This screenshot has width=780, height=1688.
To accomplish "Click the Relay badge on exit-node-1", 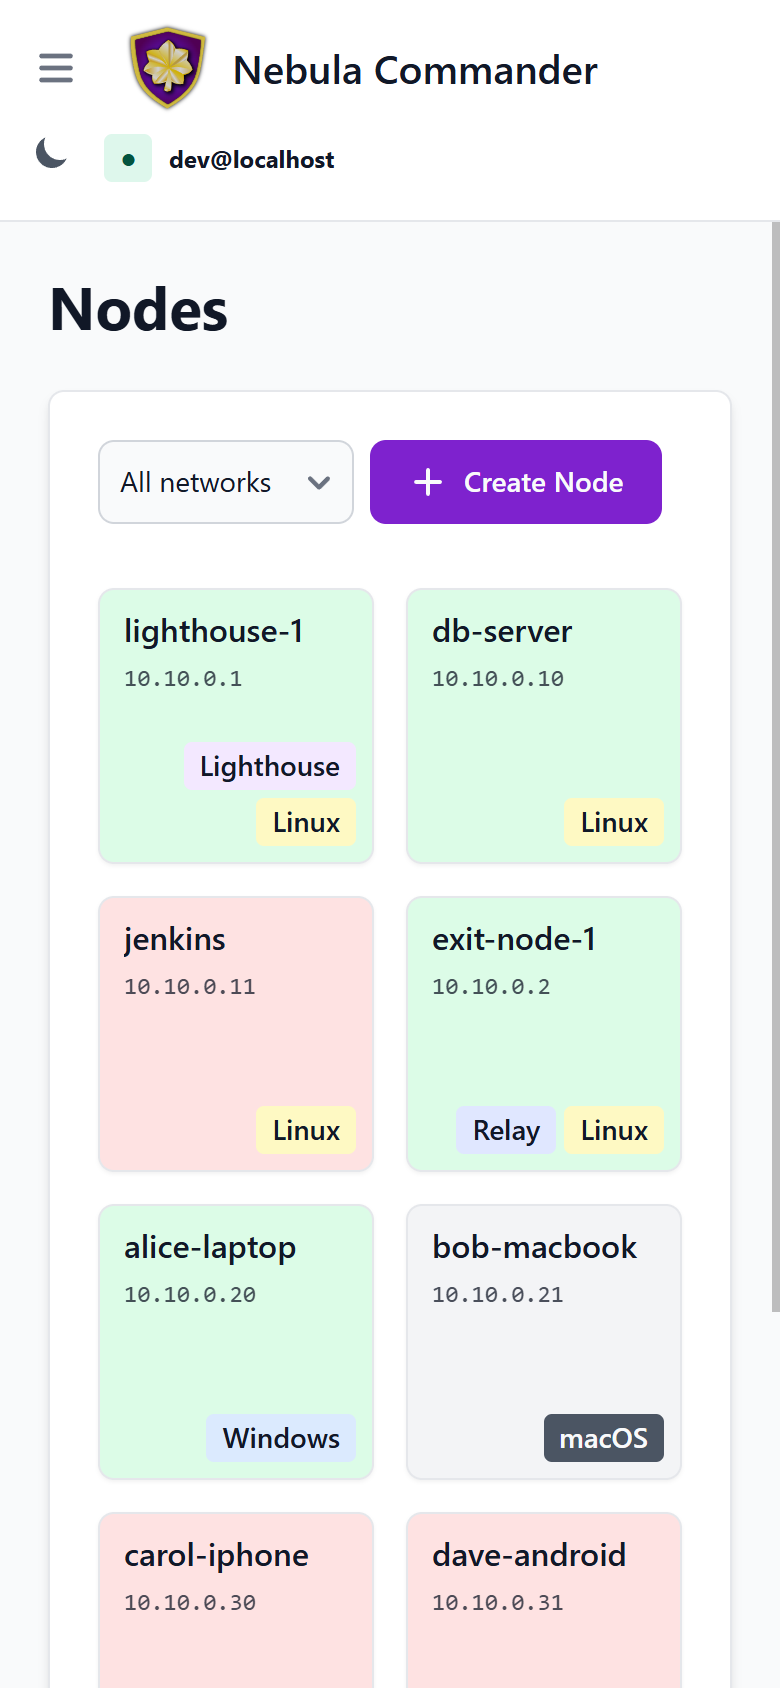I will [x=506, y=1130].
